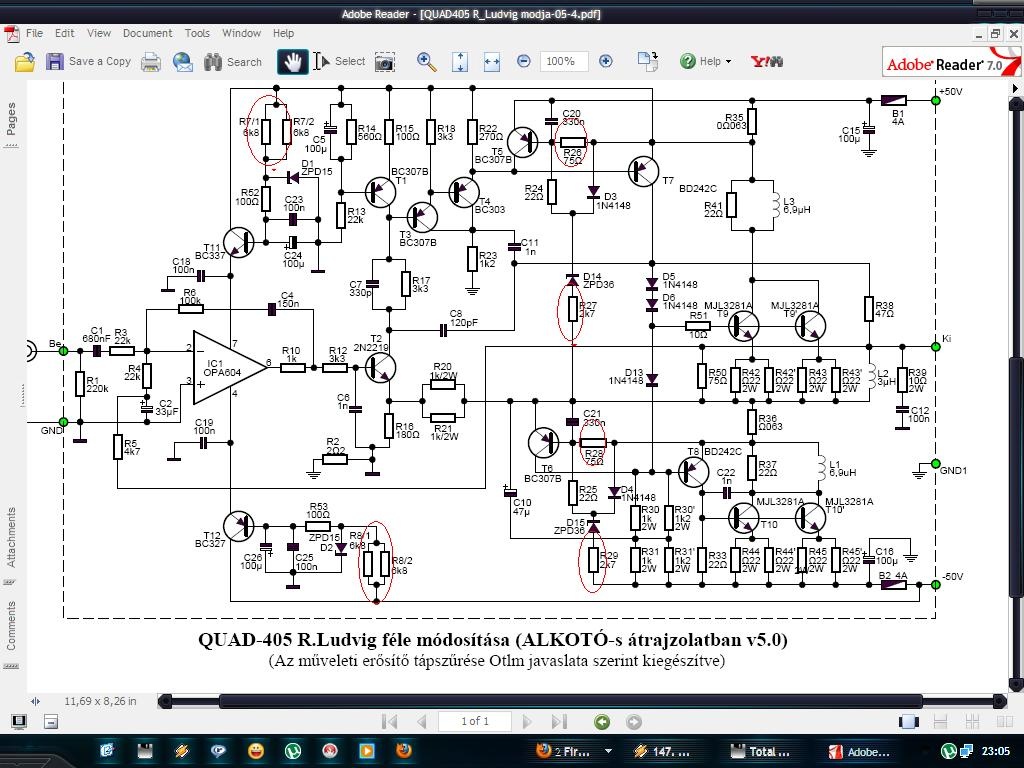Switch to the Total Commander taskbar button
The width and height of the screenshot is (1024, 768).
(x=760, y=751)
